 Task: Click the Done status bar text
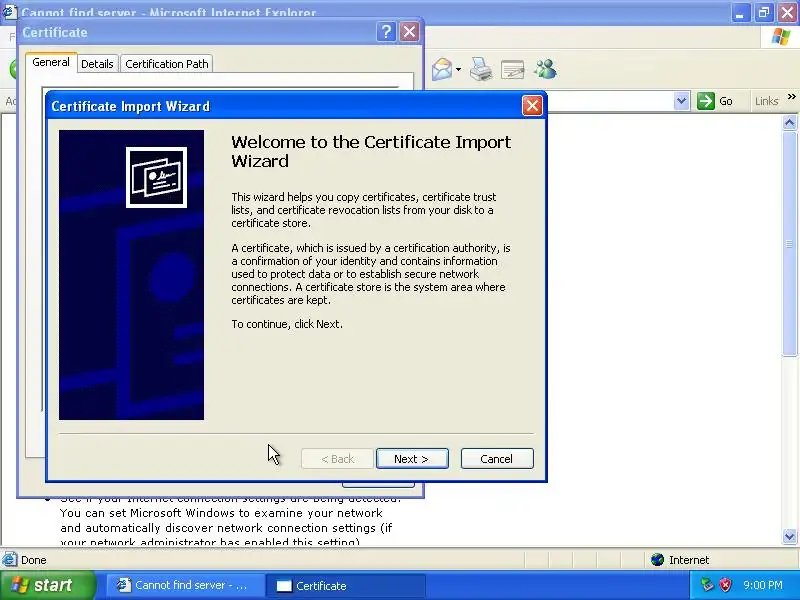coord(34,560)
